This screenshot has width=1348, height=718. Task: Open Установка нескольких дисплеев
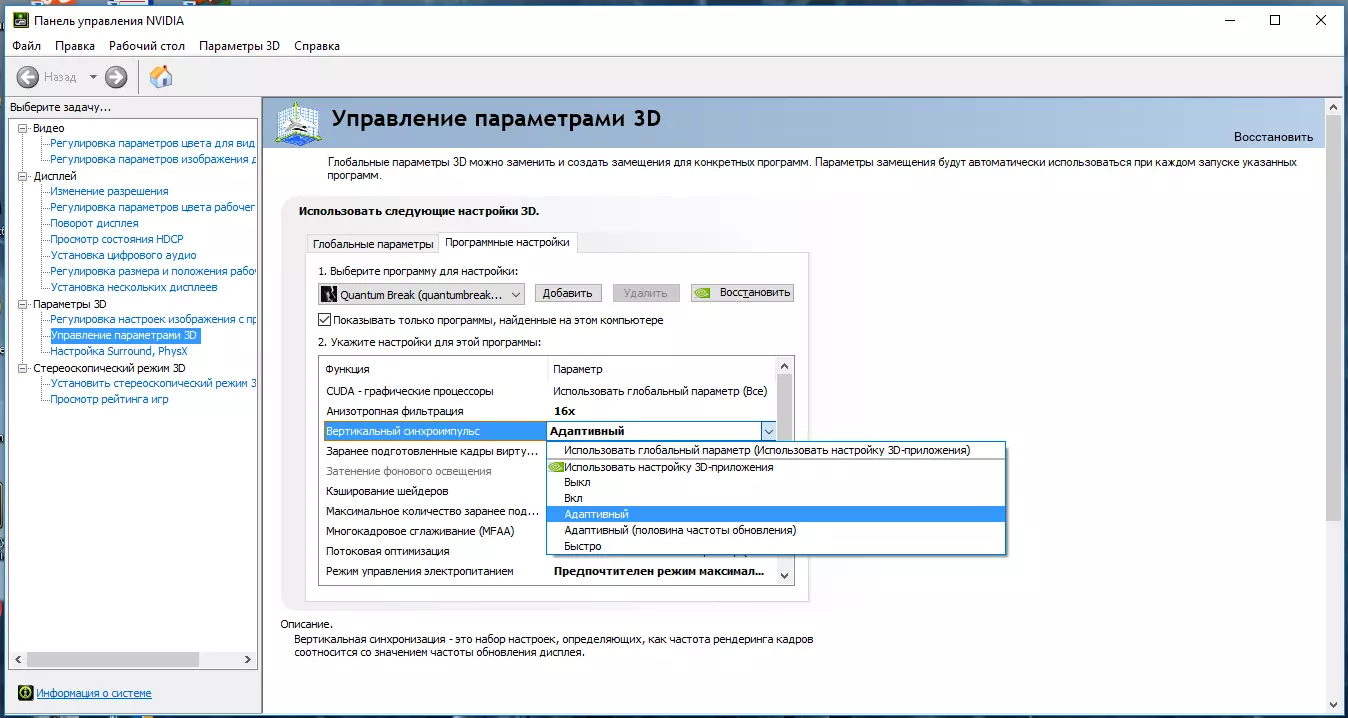pos(134,287)
